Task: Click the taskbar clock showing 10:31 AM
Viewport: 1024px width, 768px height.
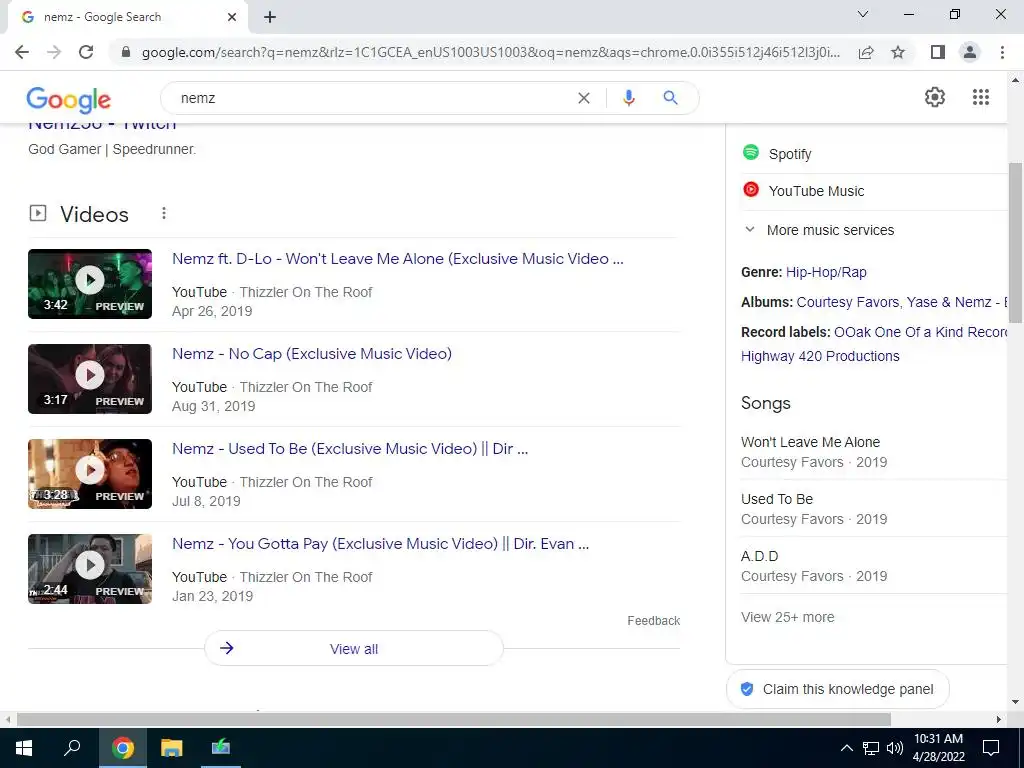Action: tap(938, 748)
